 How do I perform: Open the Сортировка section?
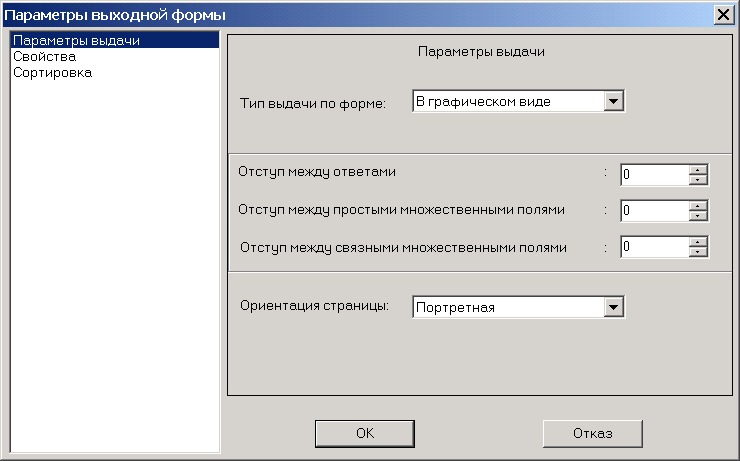pos(52,73)
